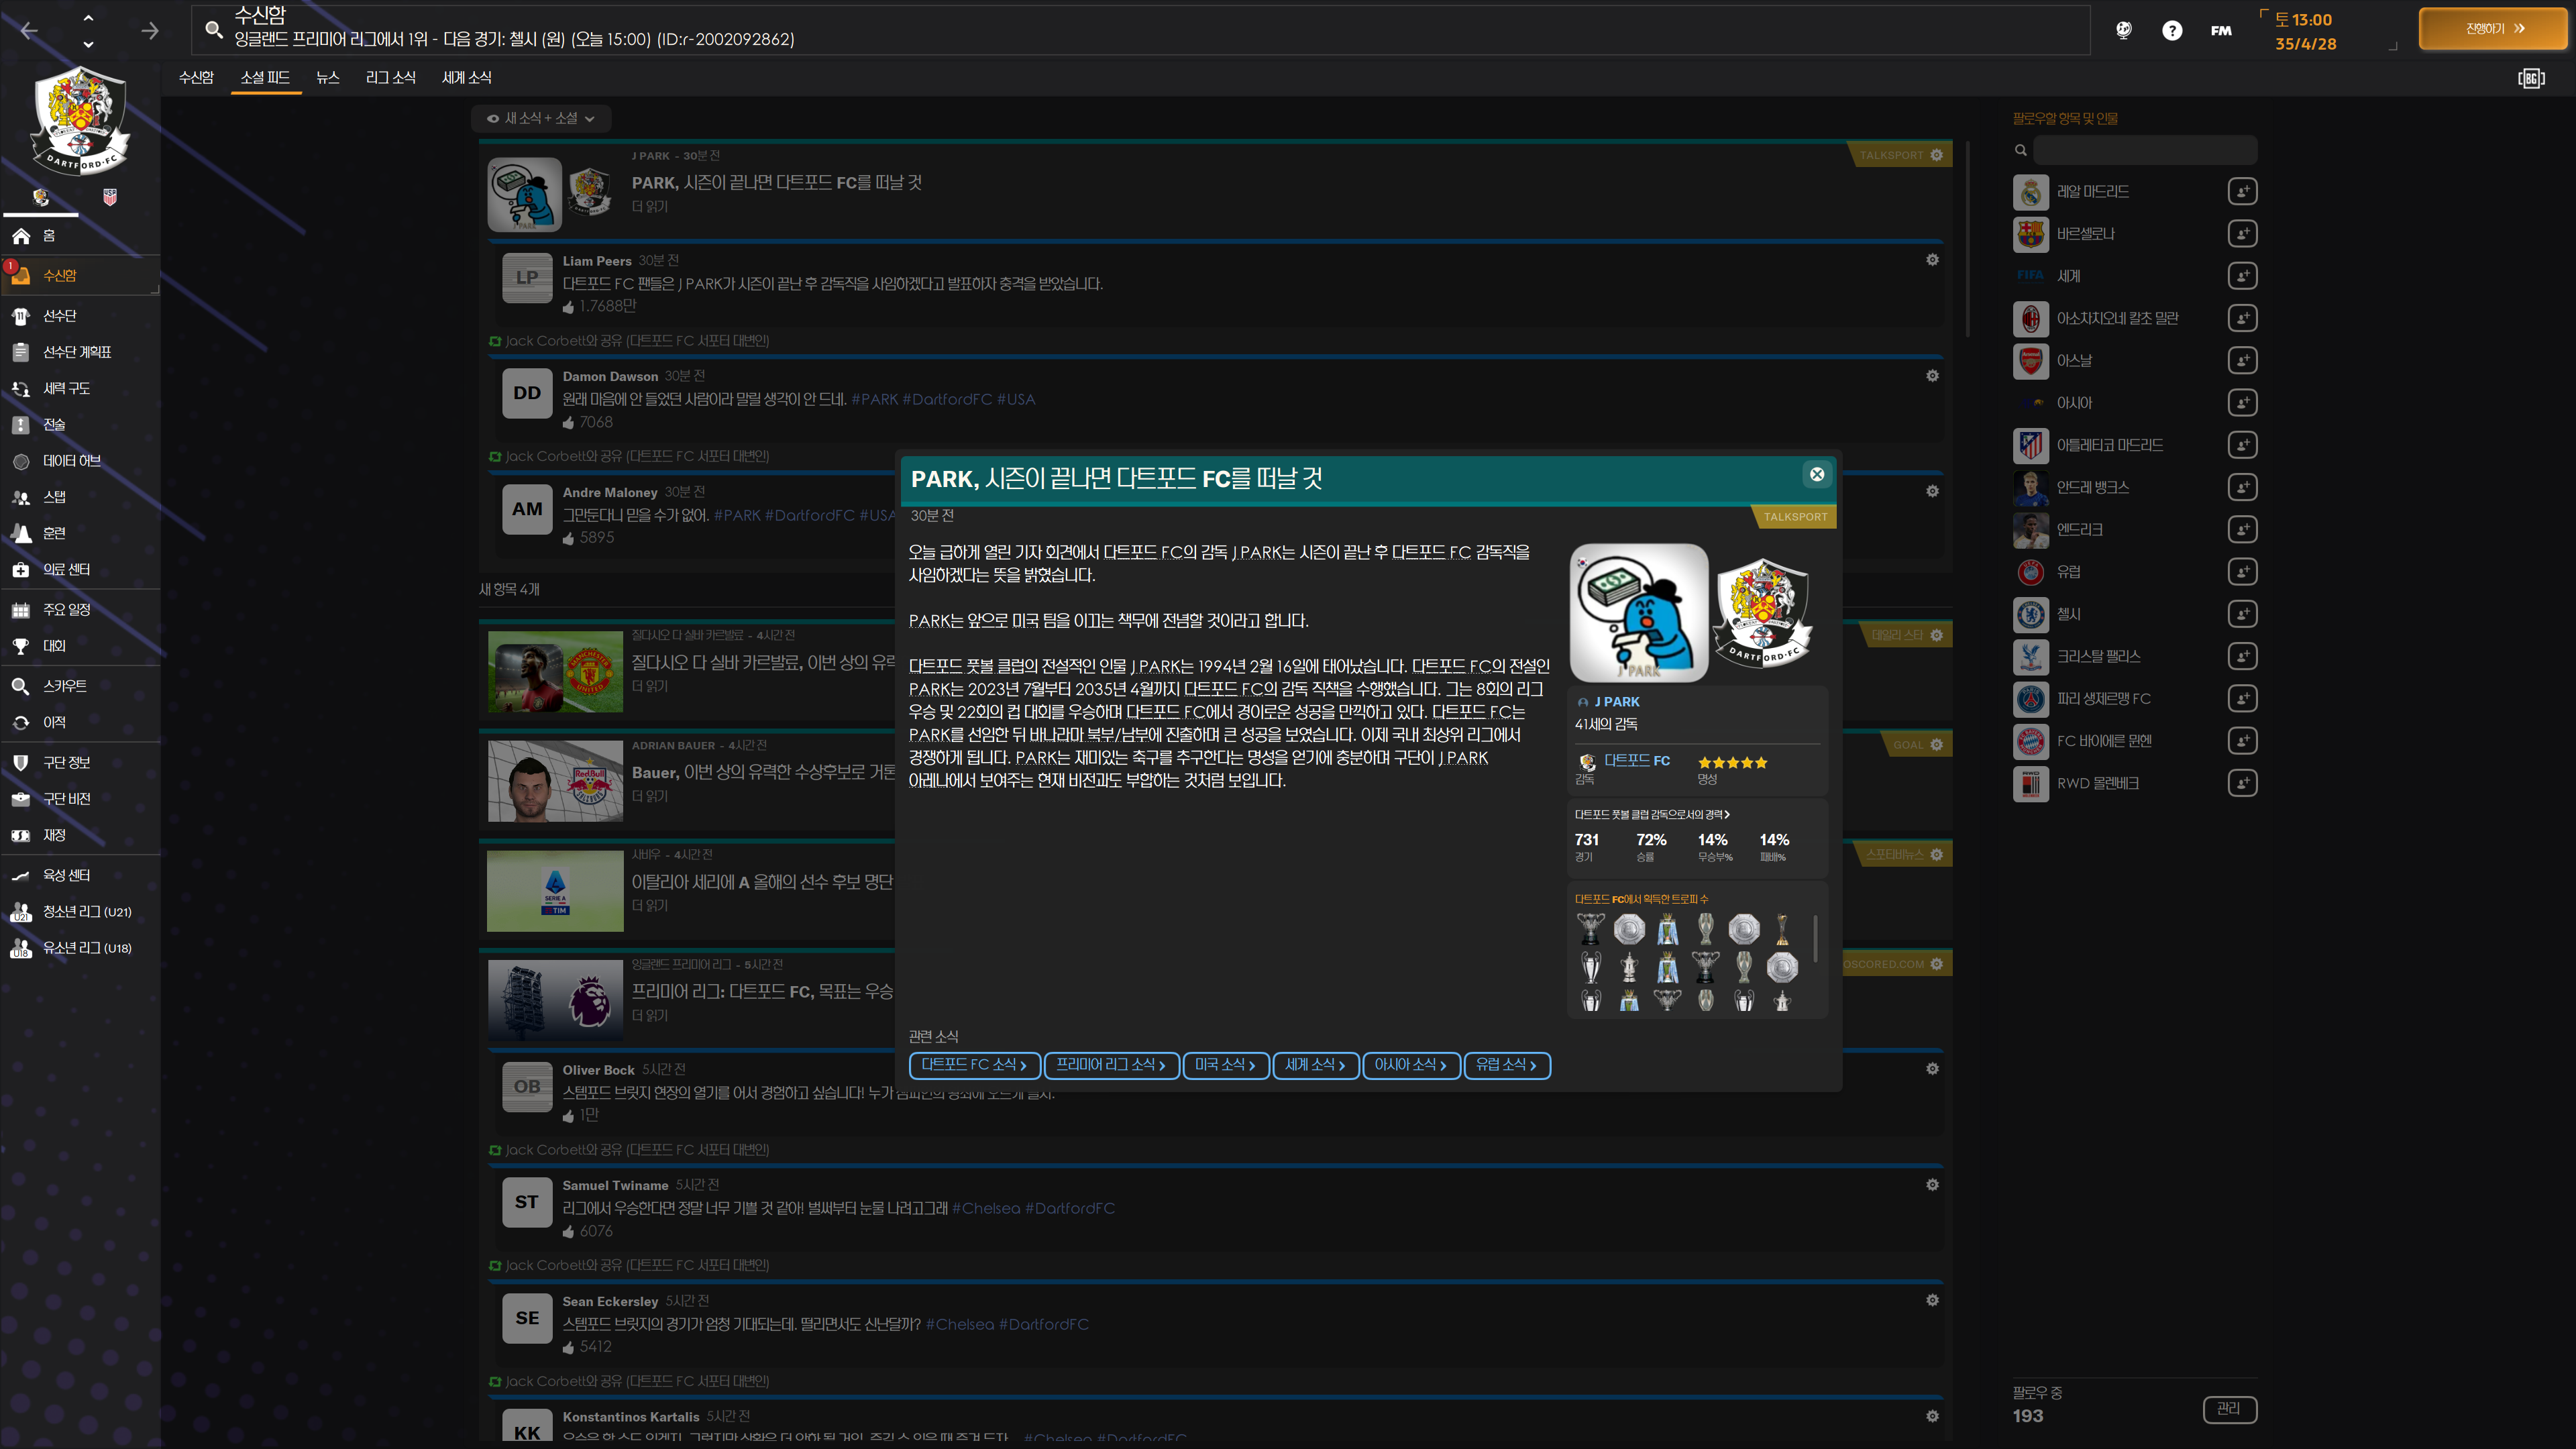Expand 아시아 소식 related news
Viewport: 2576px width, 1449px height.
[x=1411, y=1065]
